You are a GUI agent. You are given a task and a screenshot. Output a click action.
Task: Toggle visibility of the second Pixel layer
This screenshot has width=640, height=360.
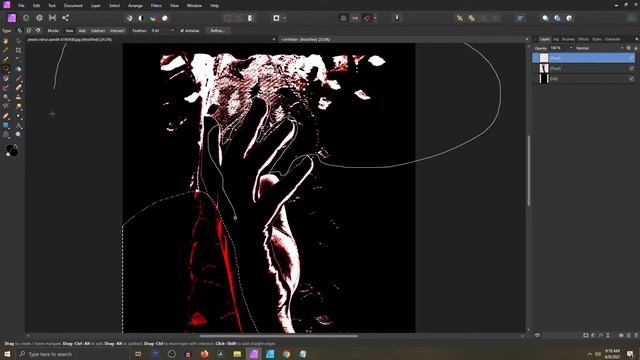(631, 69)
